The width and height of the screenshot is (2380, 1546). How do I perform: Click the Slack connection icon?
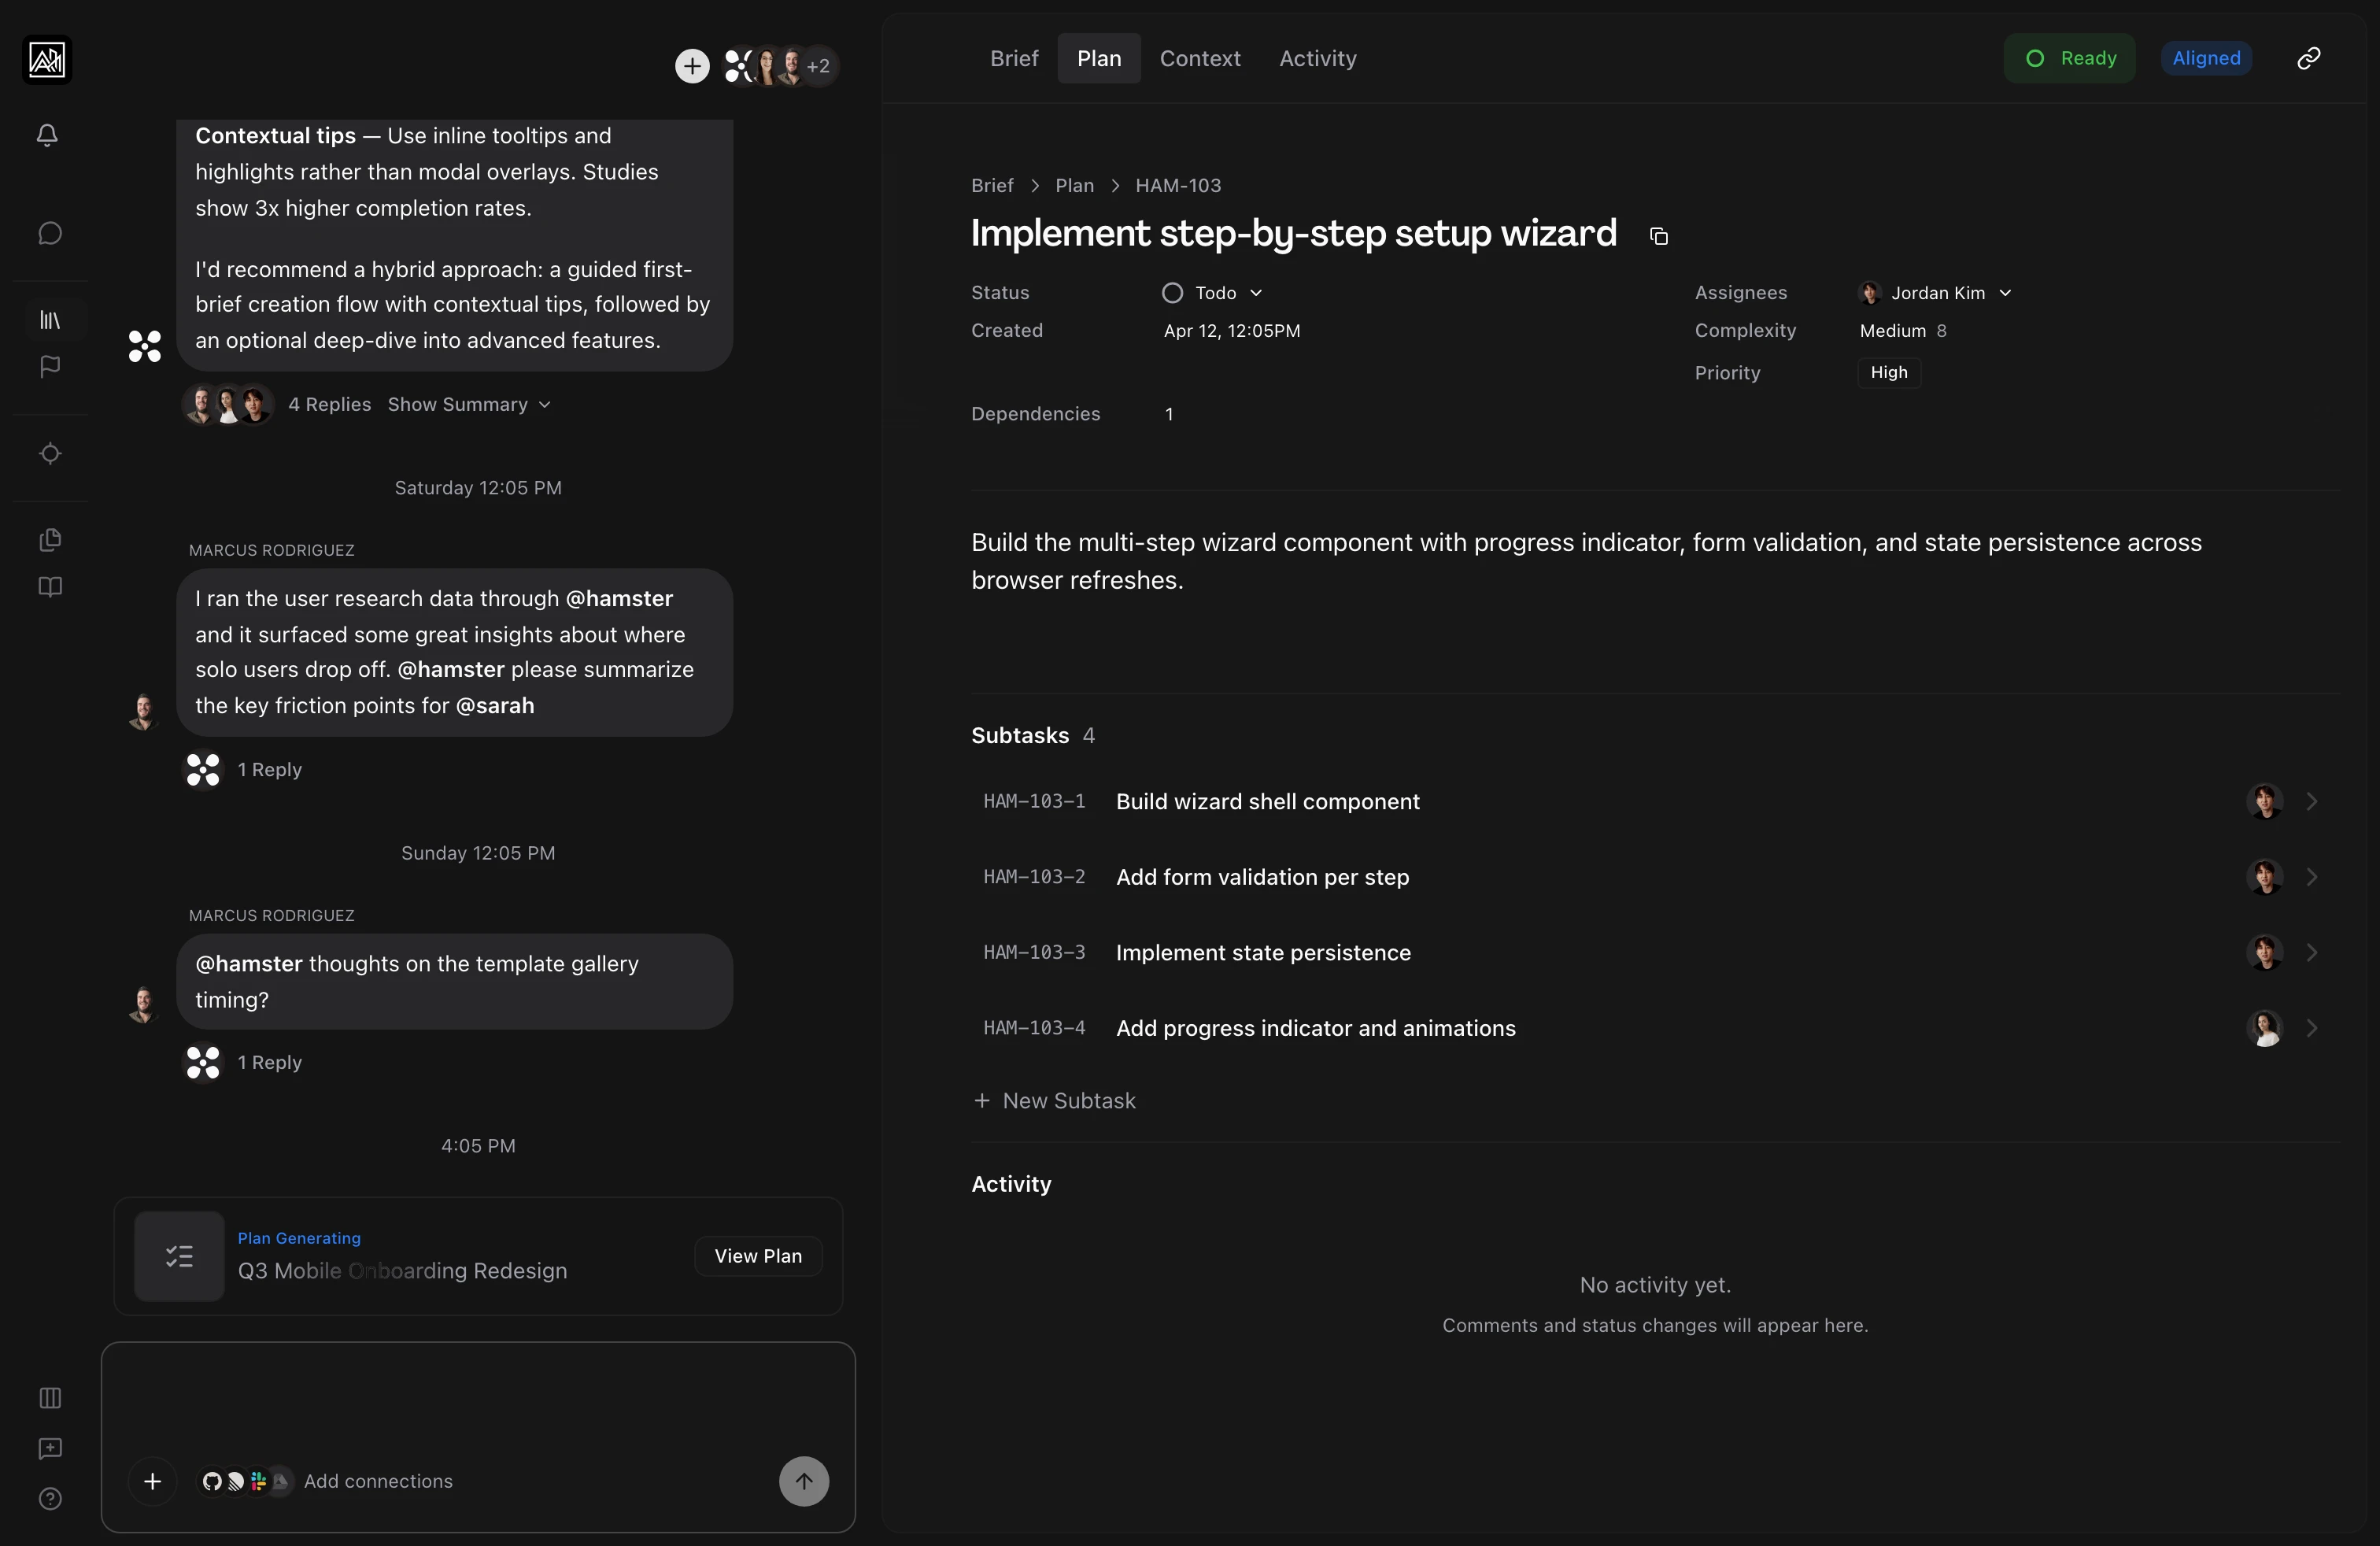(x=257, y=1482)
